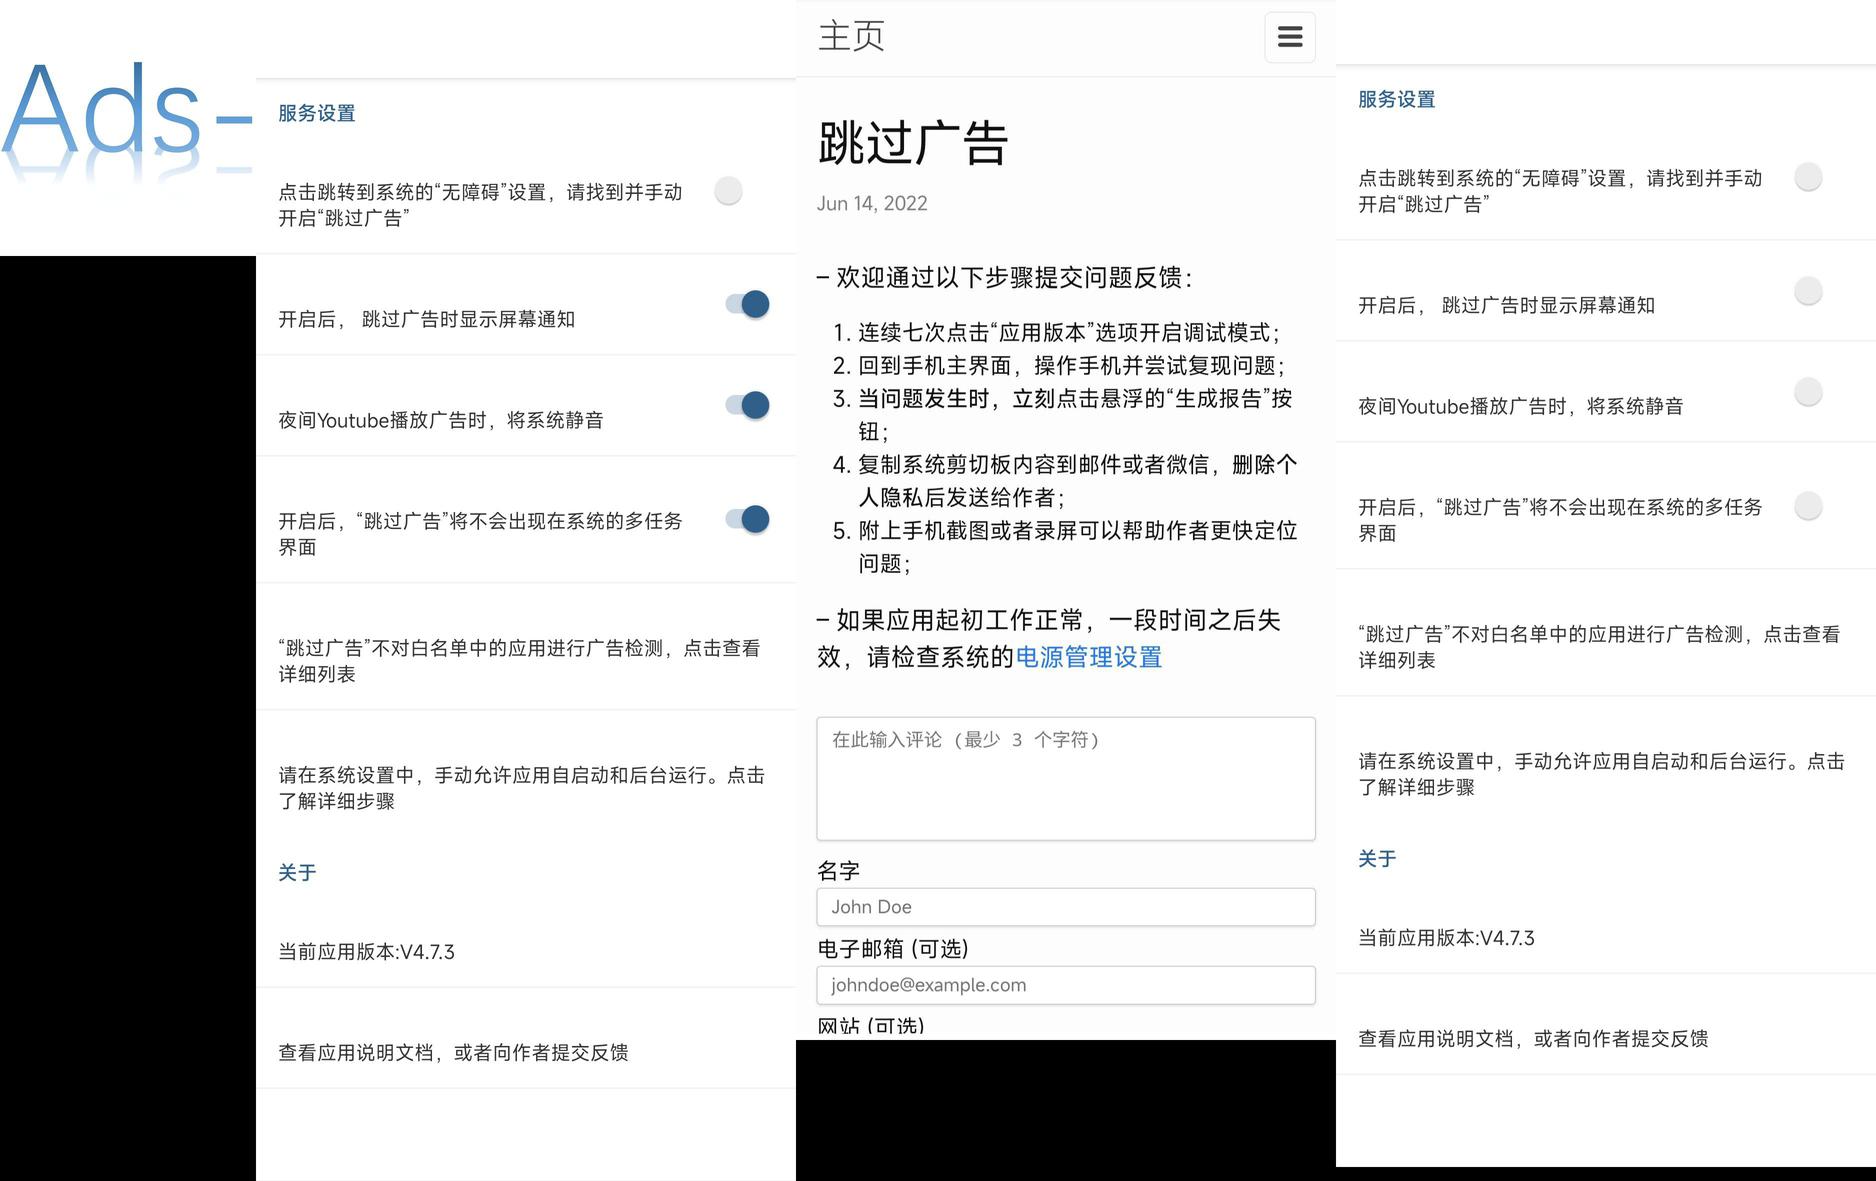This screenshot has width=1876, height=1181.
Task: Switch off the enabled multitask hiding toggle
Action: click(748, 519)
